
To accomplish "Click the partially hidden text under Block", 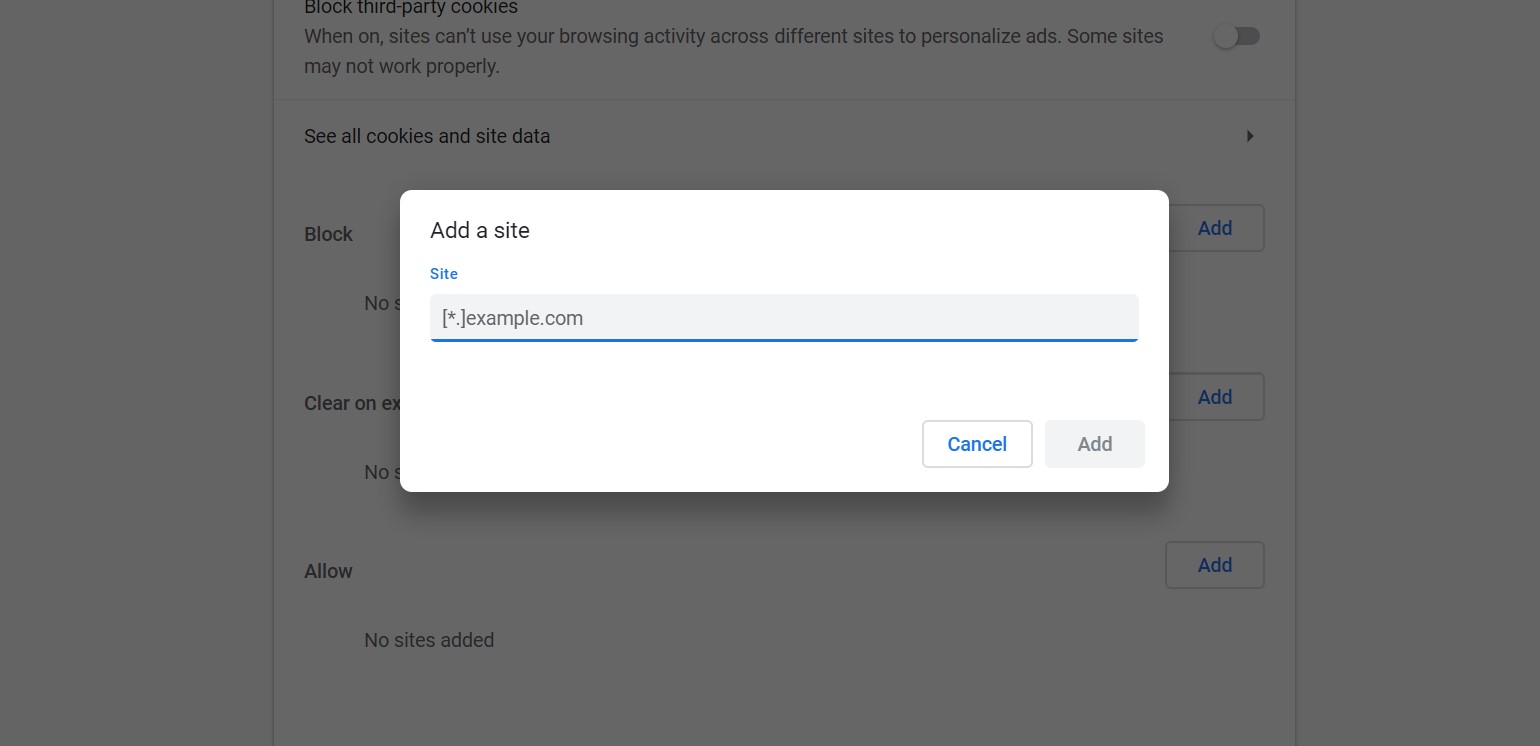I will [x=382, y=303].
